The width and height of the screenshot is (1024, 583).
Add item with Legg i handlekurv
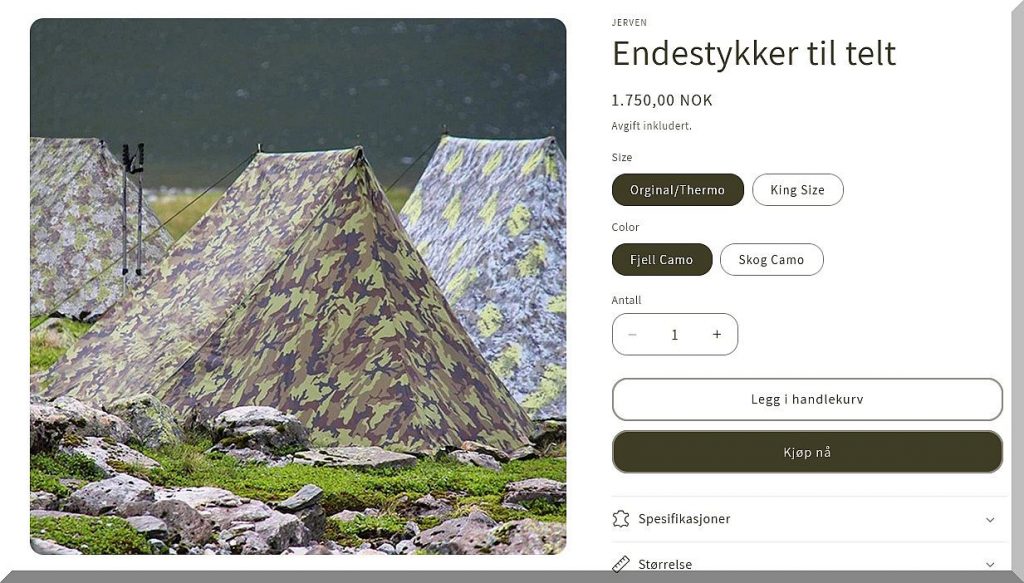pos(807,399)
